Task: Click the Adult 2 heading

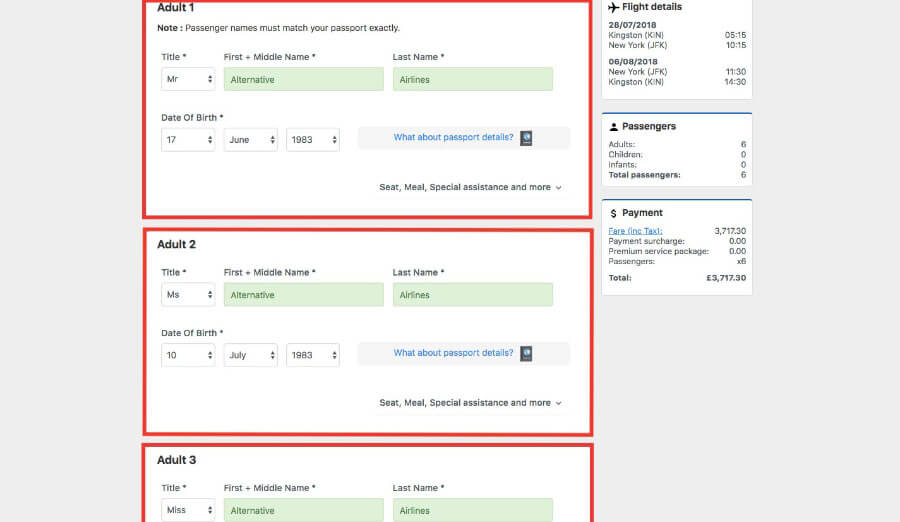Action: tap(177, 245)
